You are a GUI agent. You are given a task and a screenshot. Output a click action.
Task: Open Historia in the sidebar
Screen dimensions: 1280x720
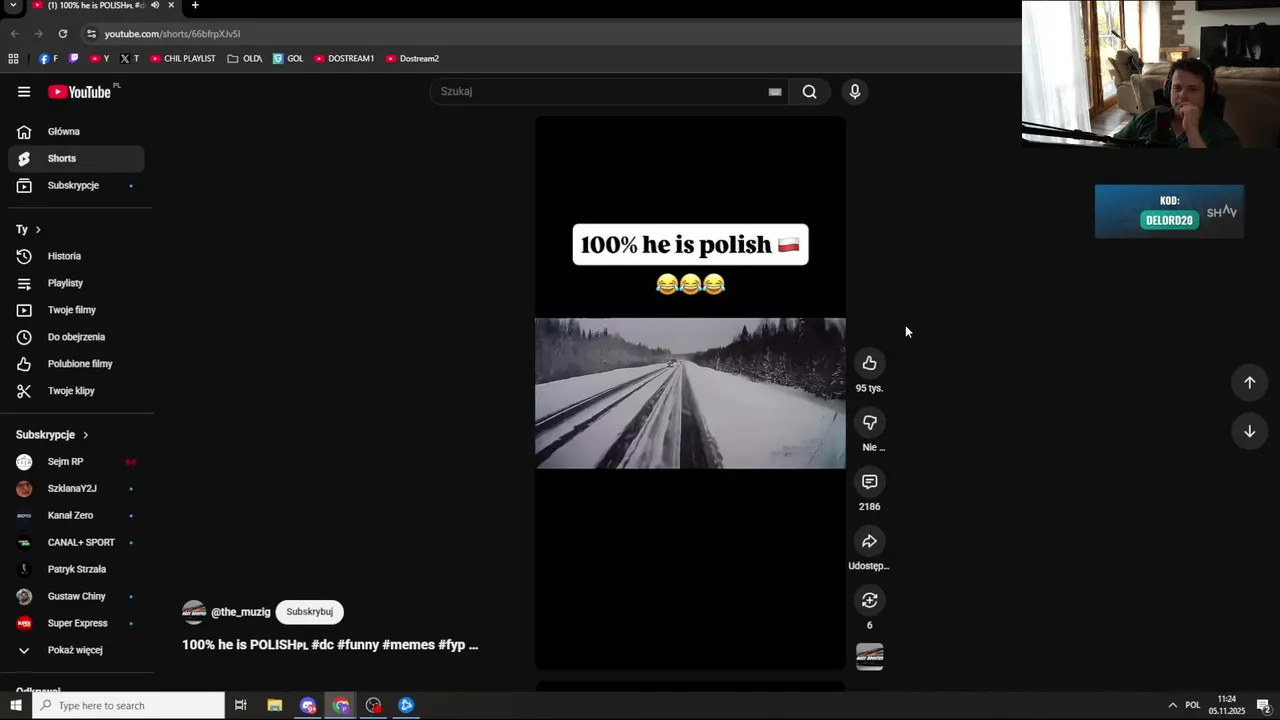point(76,256)
